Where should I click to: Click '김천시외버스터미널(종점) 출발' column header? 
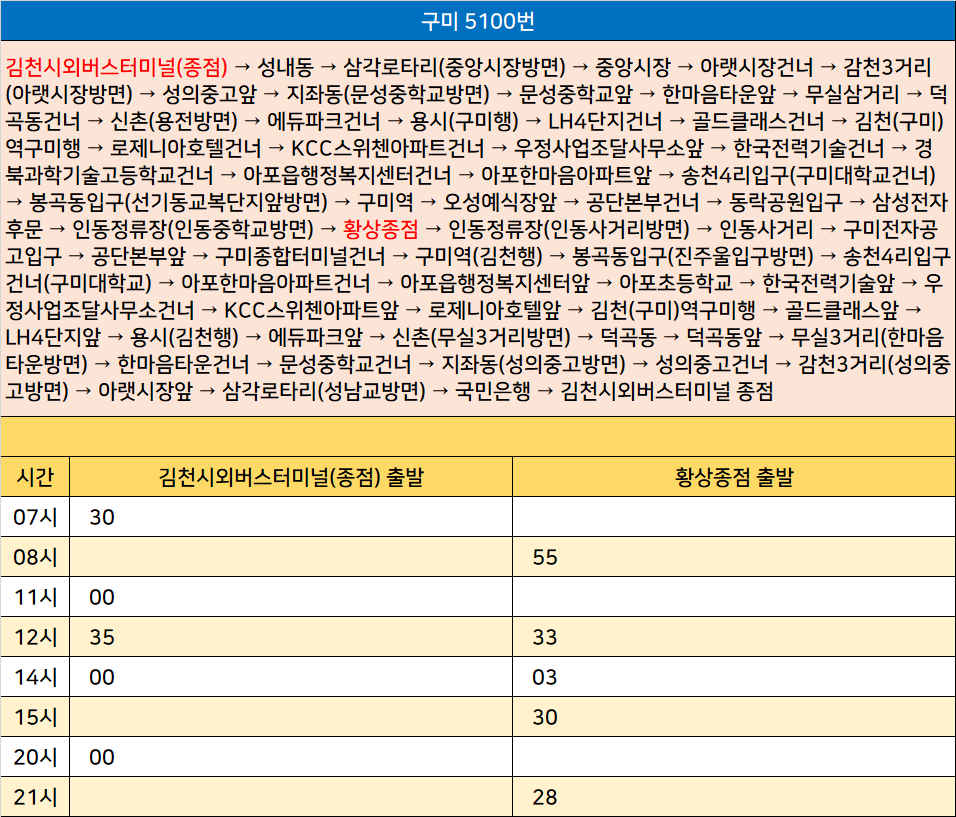pos(291,477)
